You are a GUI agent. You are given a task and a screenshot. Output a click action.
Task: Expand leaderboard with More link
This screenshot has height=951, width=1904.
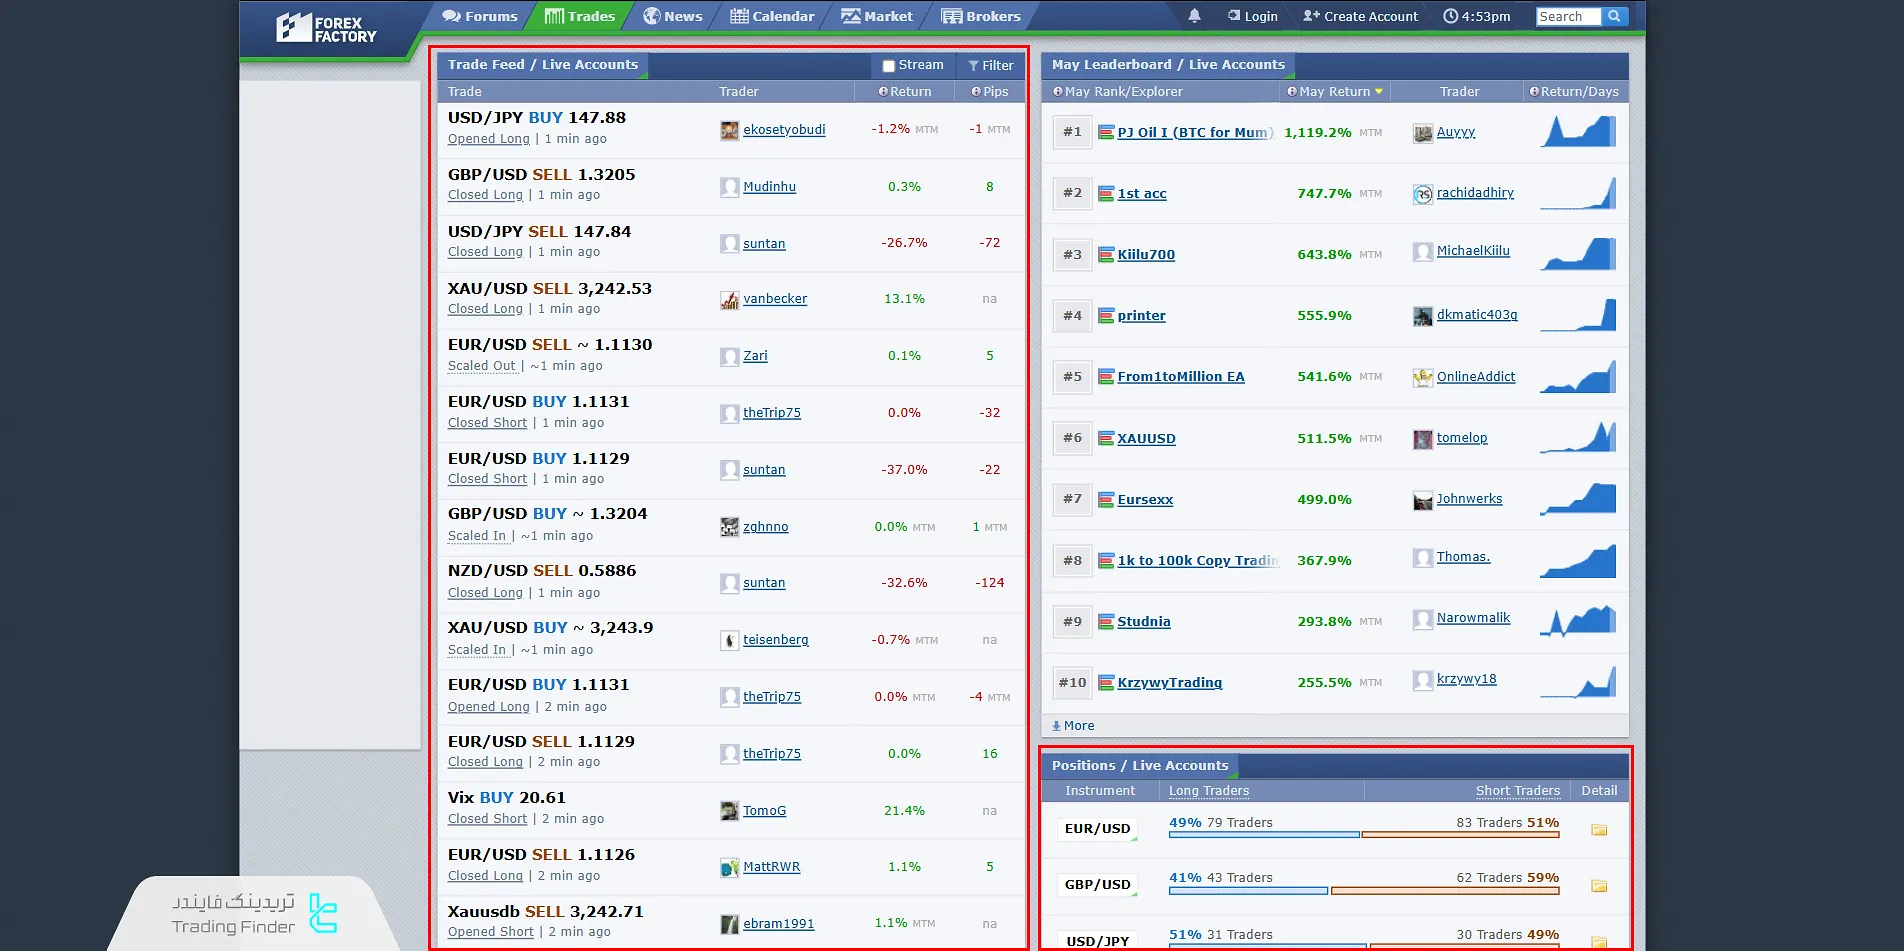point(1073,726)
